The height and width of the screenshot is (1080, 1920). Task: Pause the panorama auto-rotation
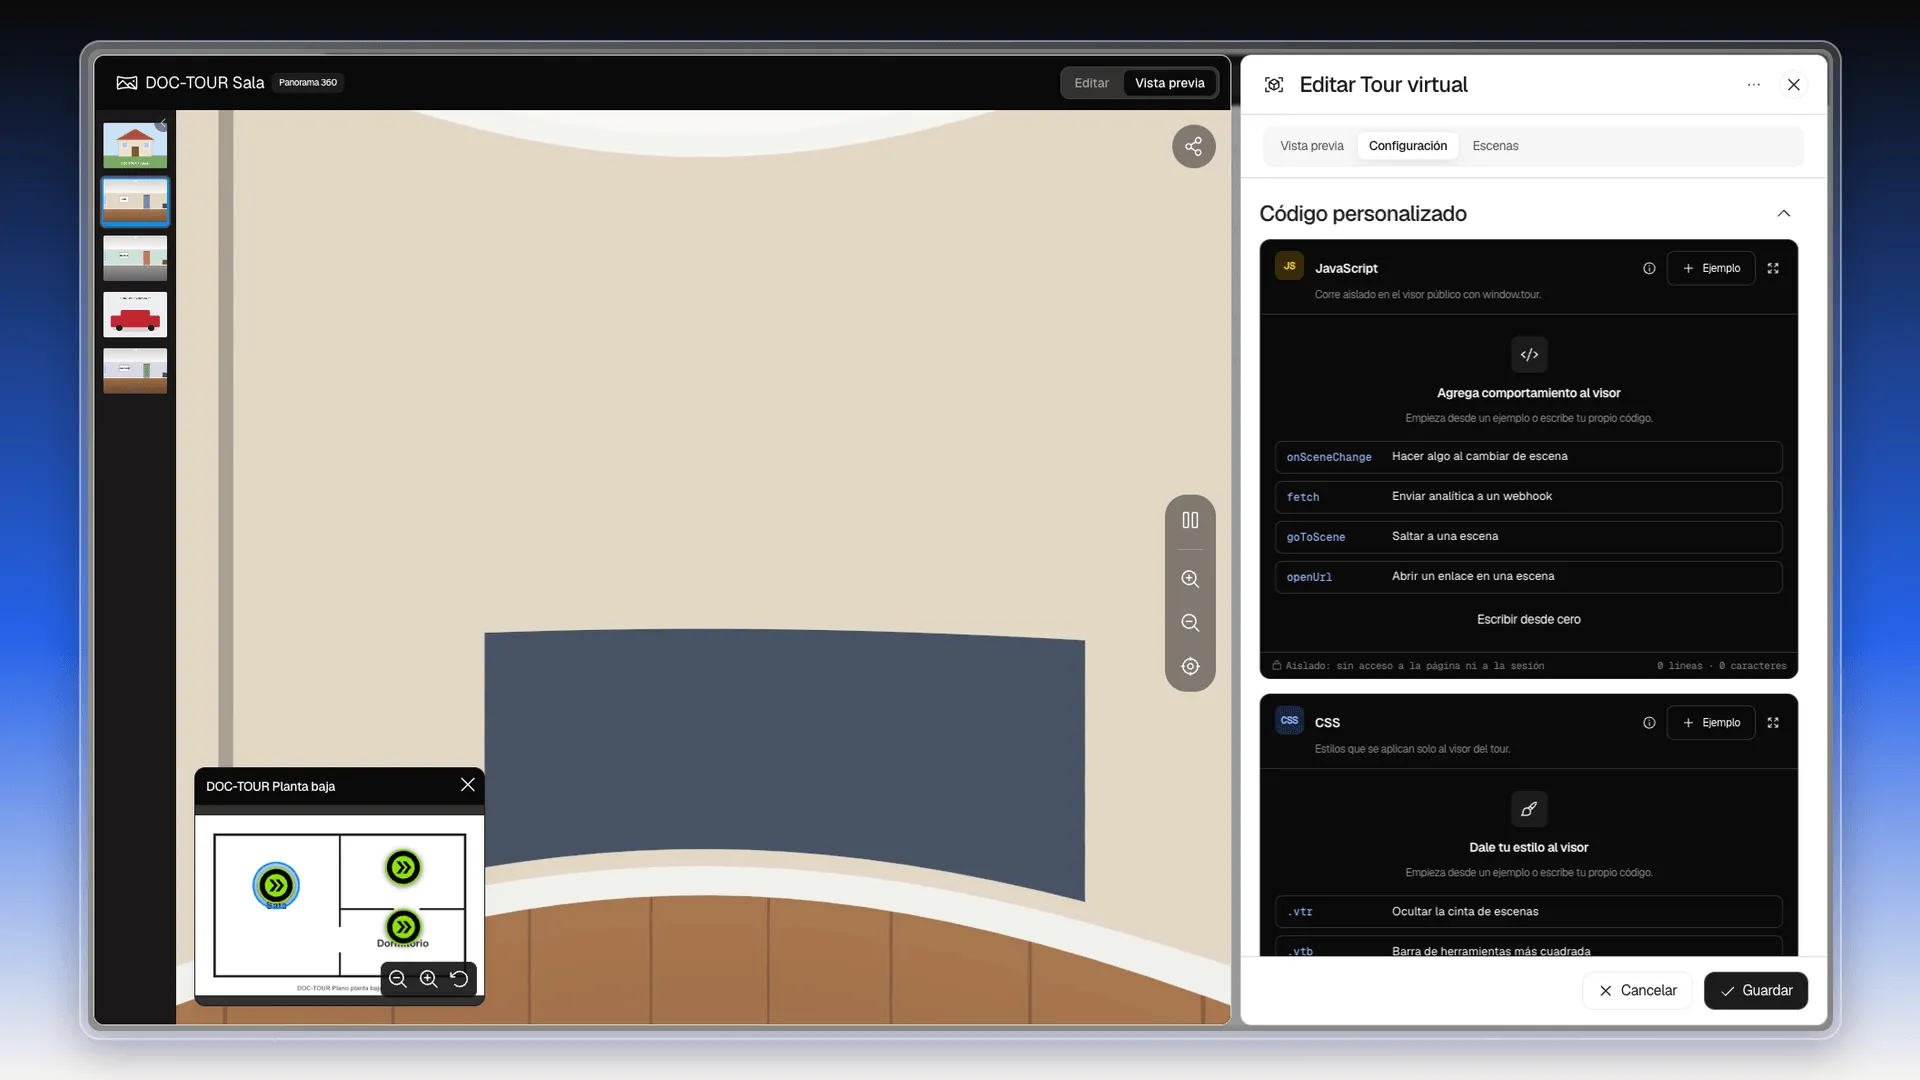point(1190,520)
